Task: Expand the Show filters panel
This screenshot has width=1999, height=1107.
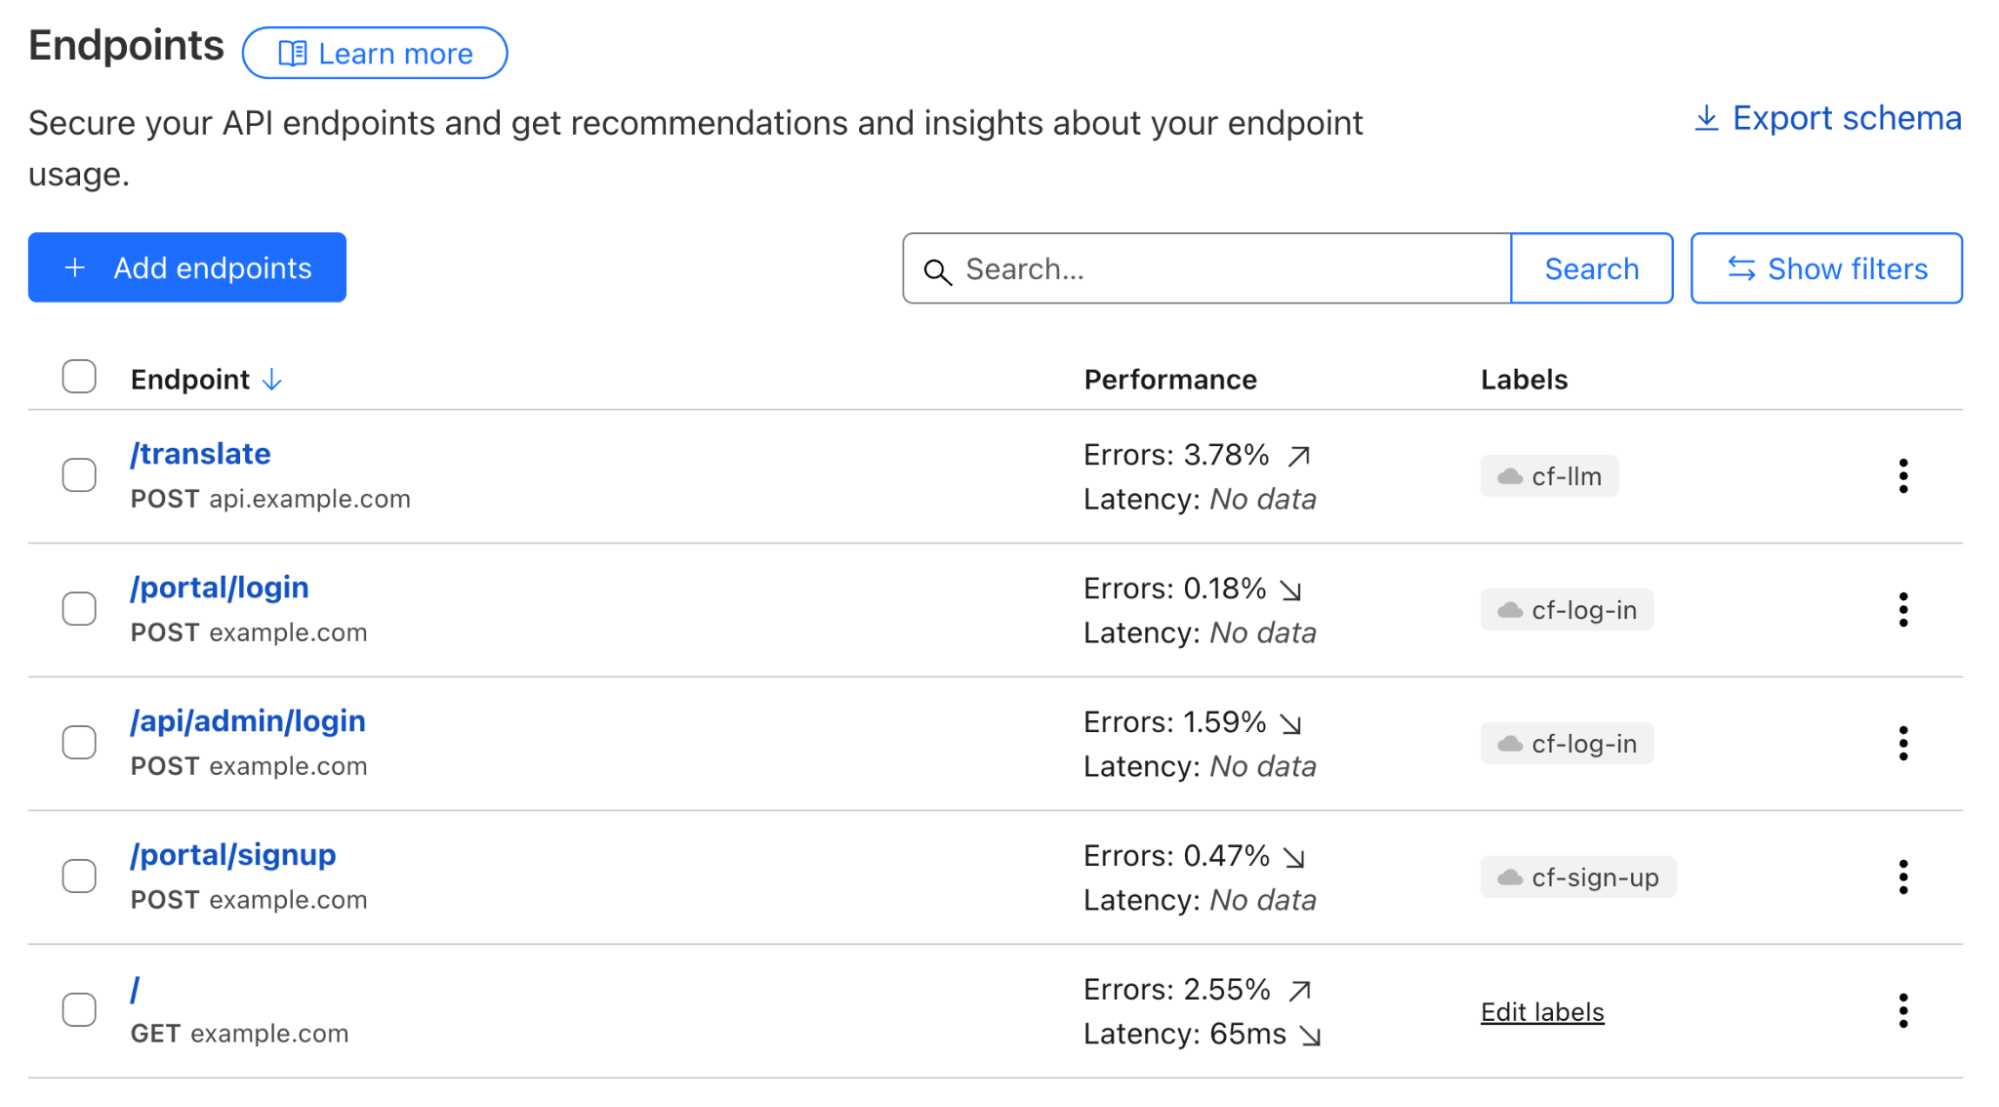Action: pyautogui.click(x=1826, y=269)
